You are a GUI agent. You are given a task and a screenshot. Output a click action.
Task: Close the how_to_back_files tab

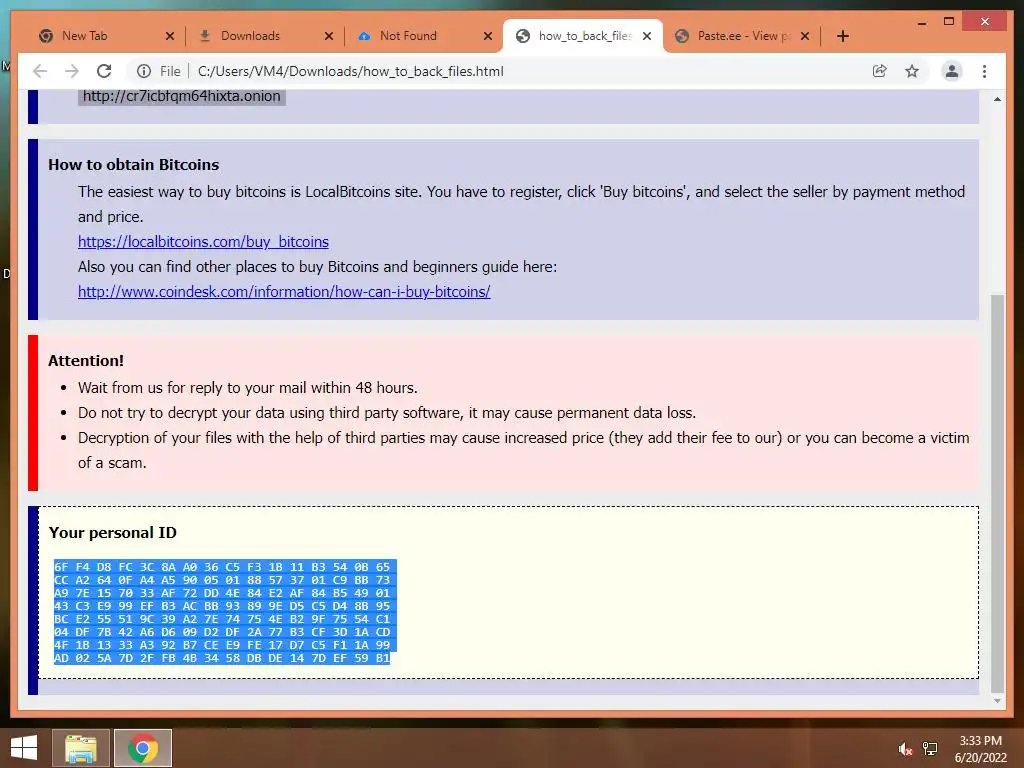[647, 36]
